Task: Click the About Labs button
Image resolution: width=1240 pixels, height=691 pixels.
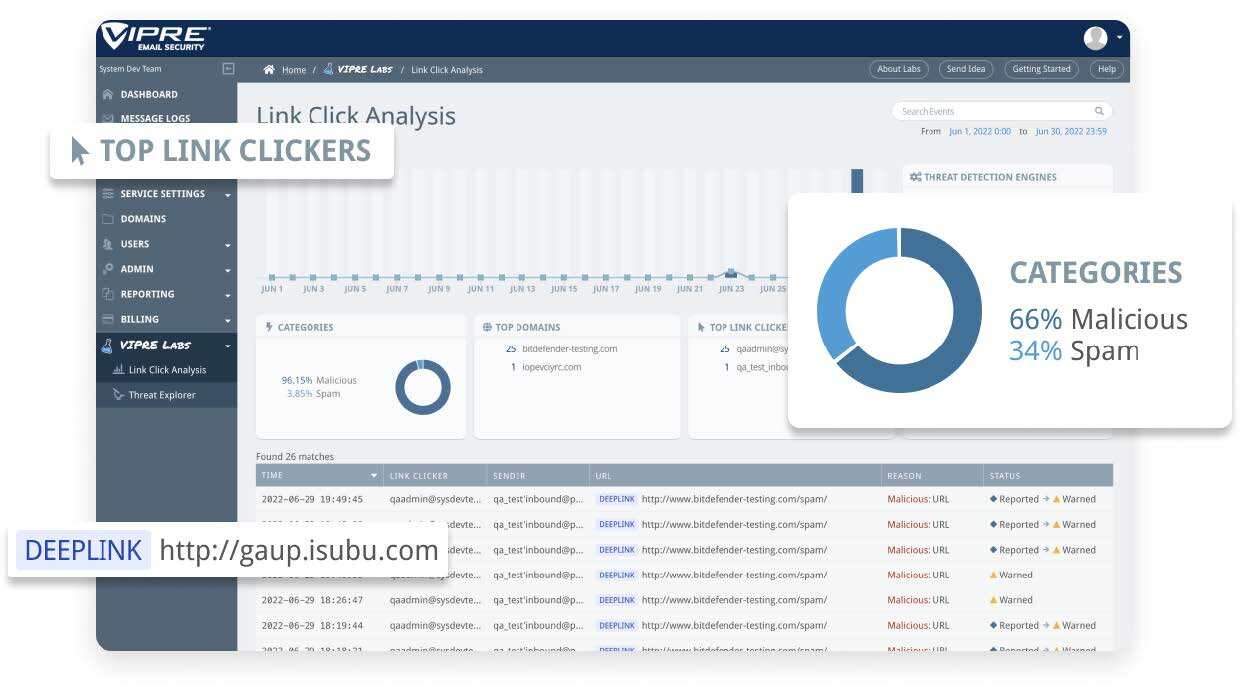Action: click(x=898, y=69)
